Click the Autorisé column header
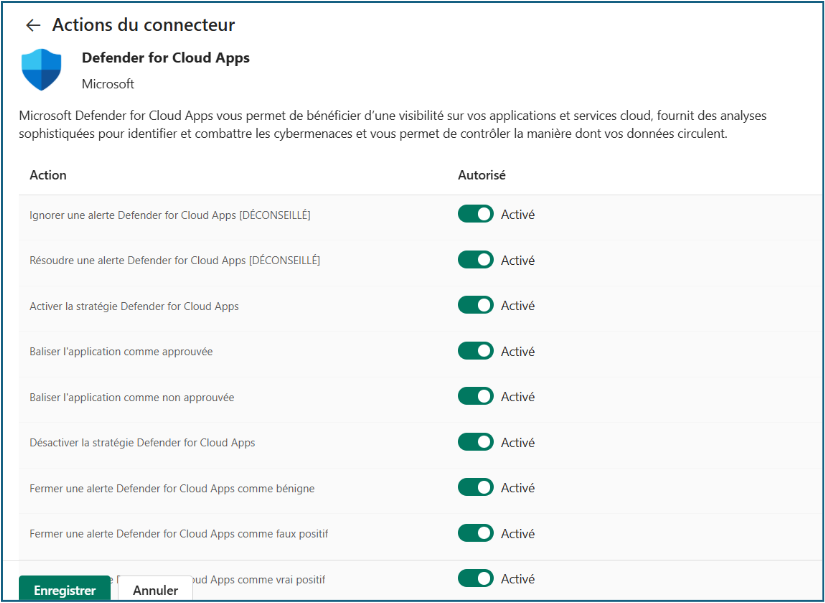The width and height of the screenshot is (825, 603). click(x=481, y=175)
